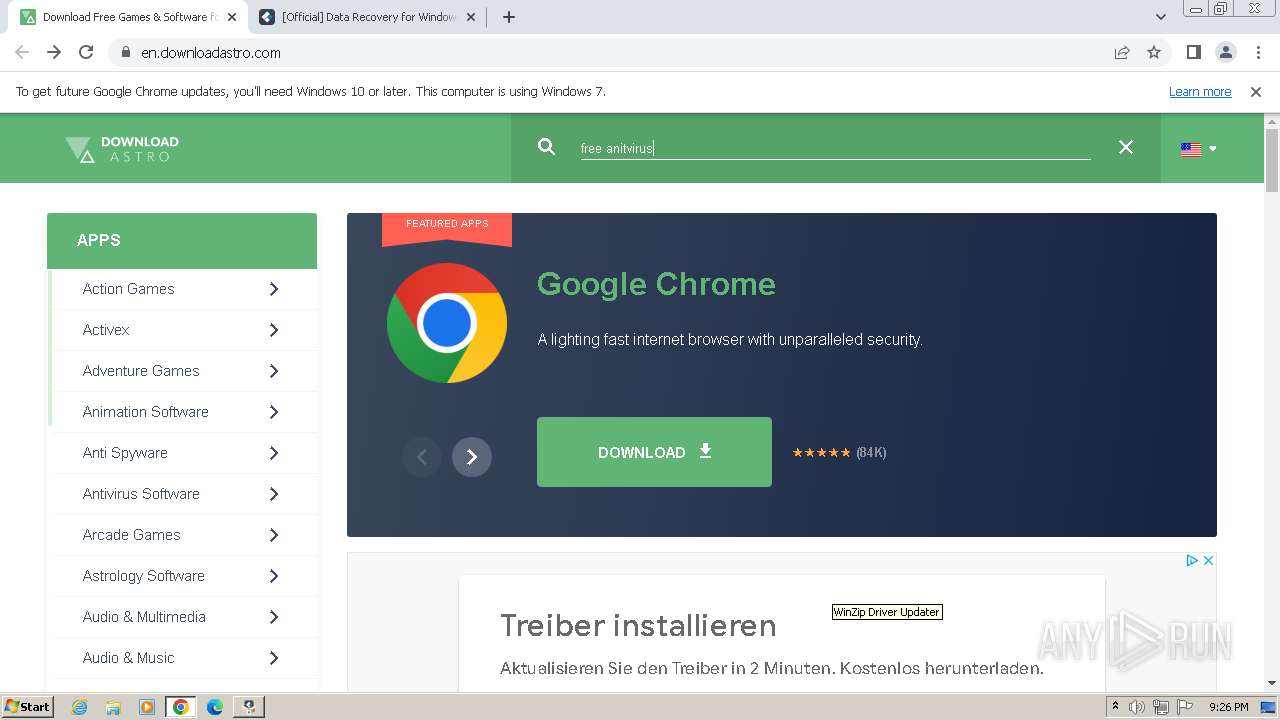The width and height of the screenshot is (1280, 720).
Task: Bookmark this page with the star icon
Action: pos(1154,52)
